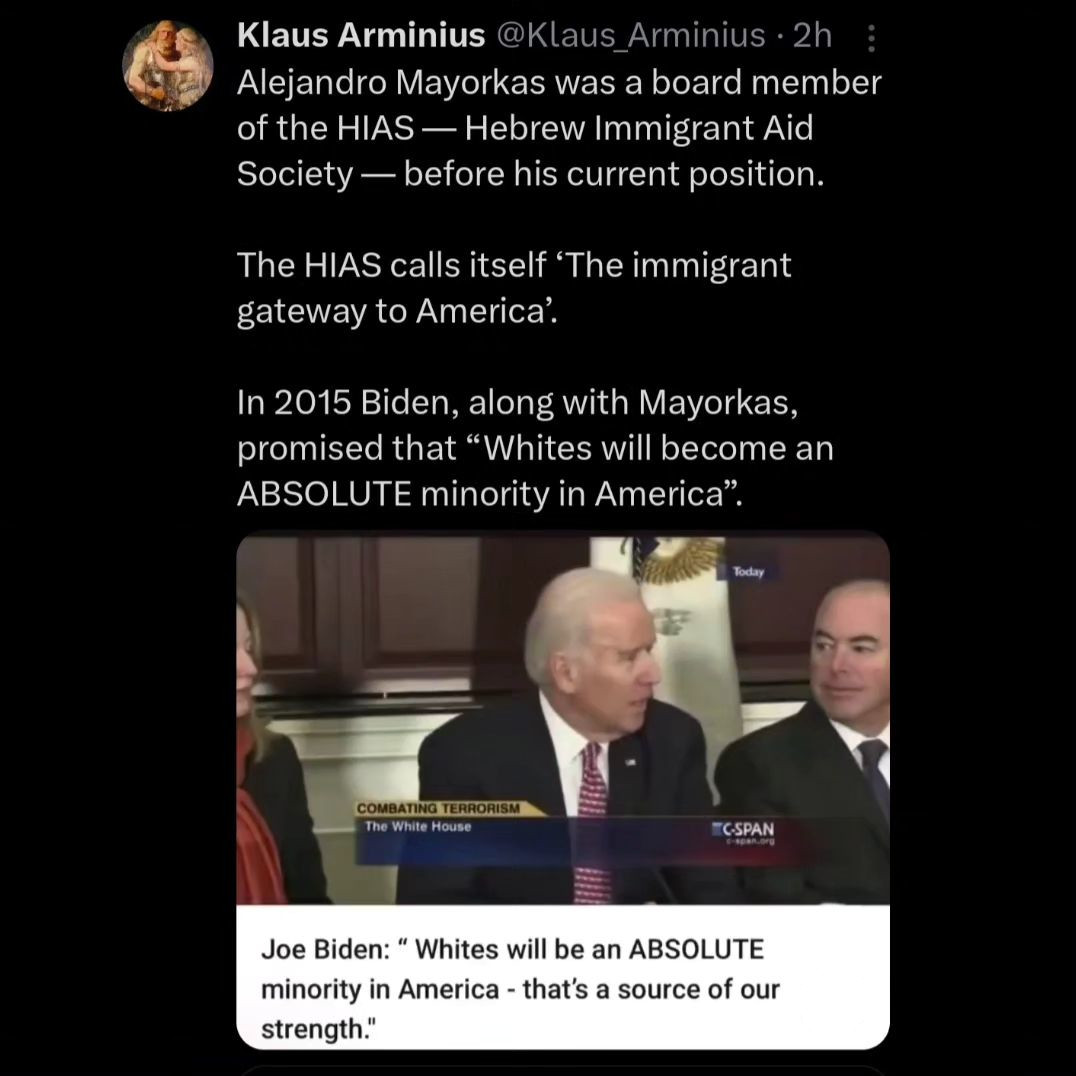1076x1076 pixels.
Task: Select the display name Klaus Arminius
Action: click(361, 35)
